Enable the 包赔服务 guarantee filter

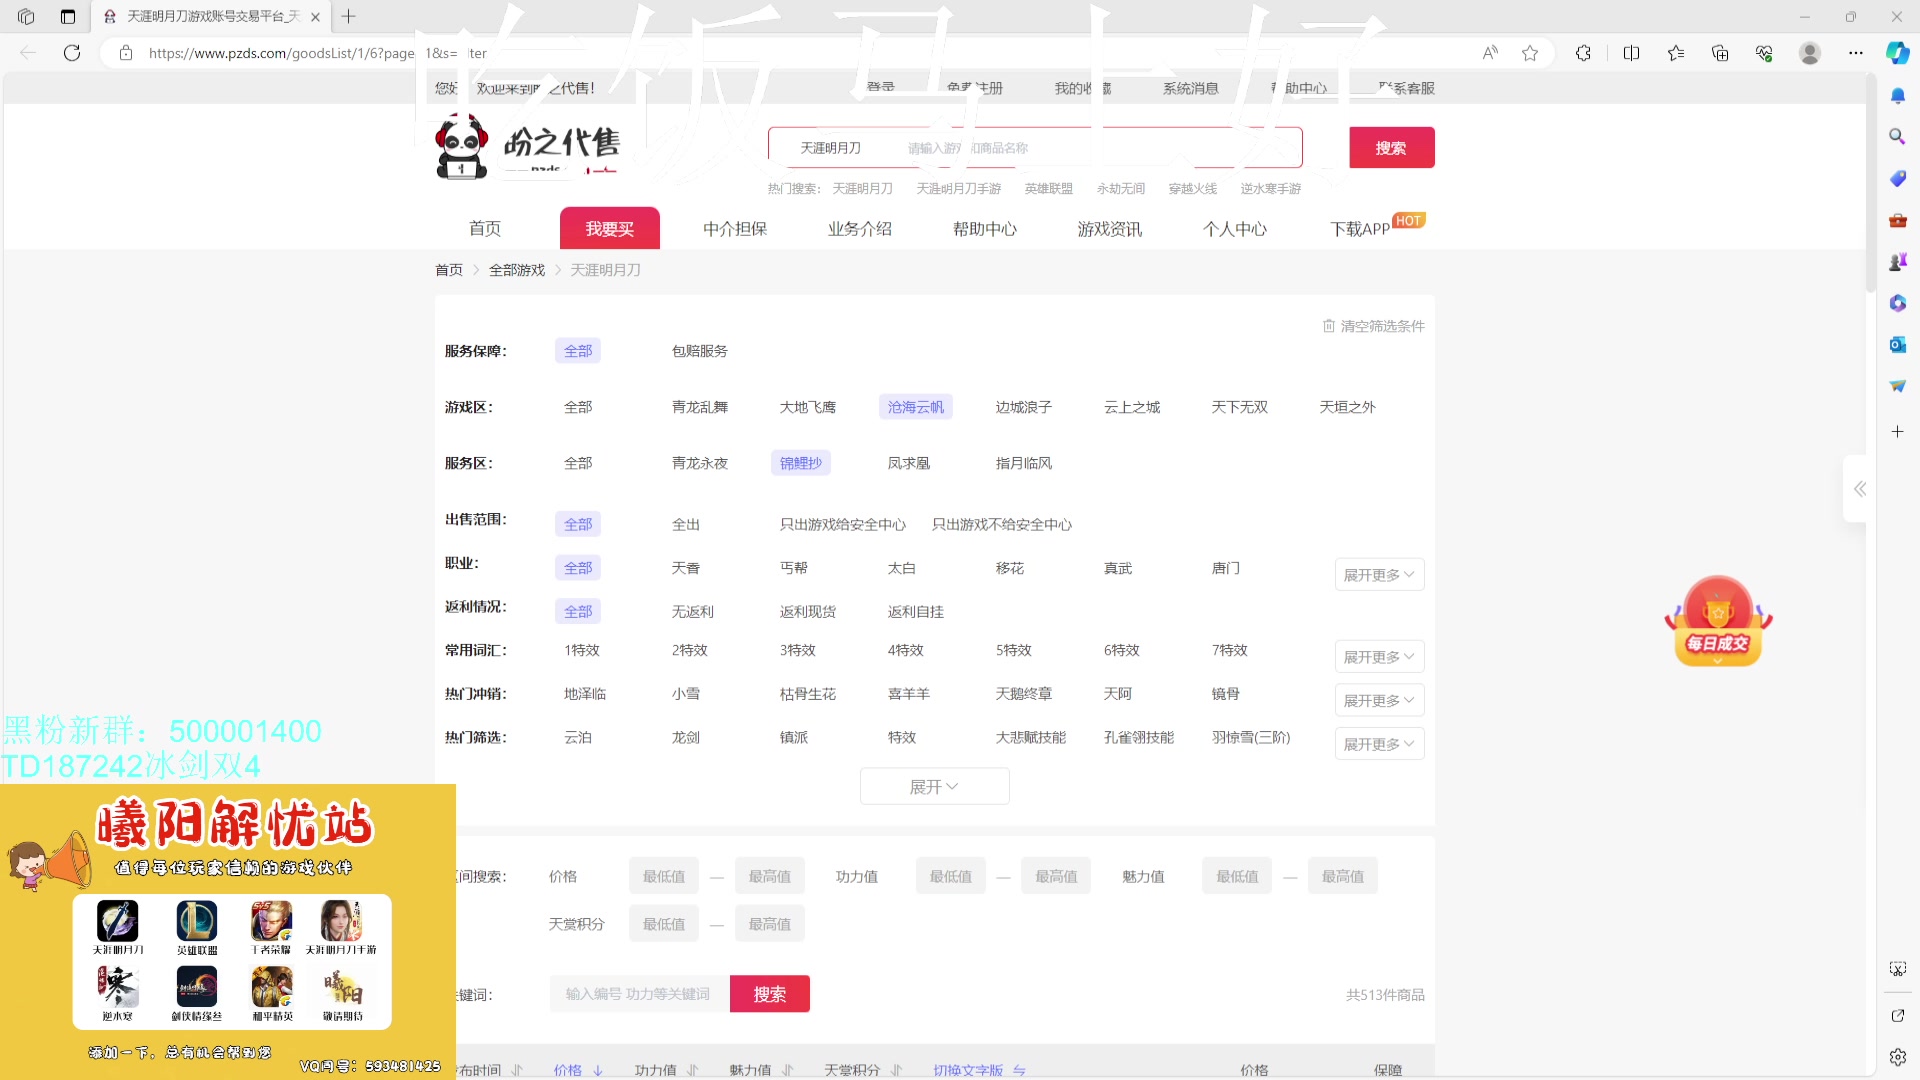(x=698, y=350)
